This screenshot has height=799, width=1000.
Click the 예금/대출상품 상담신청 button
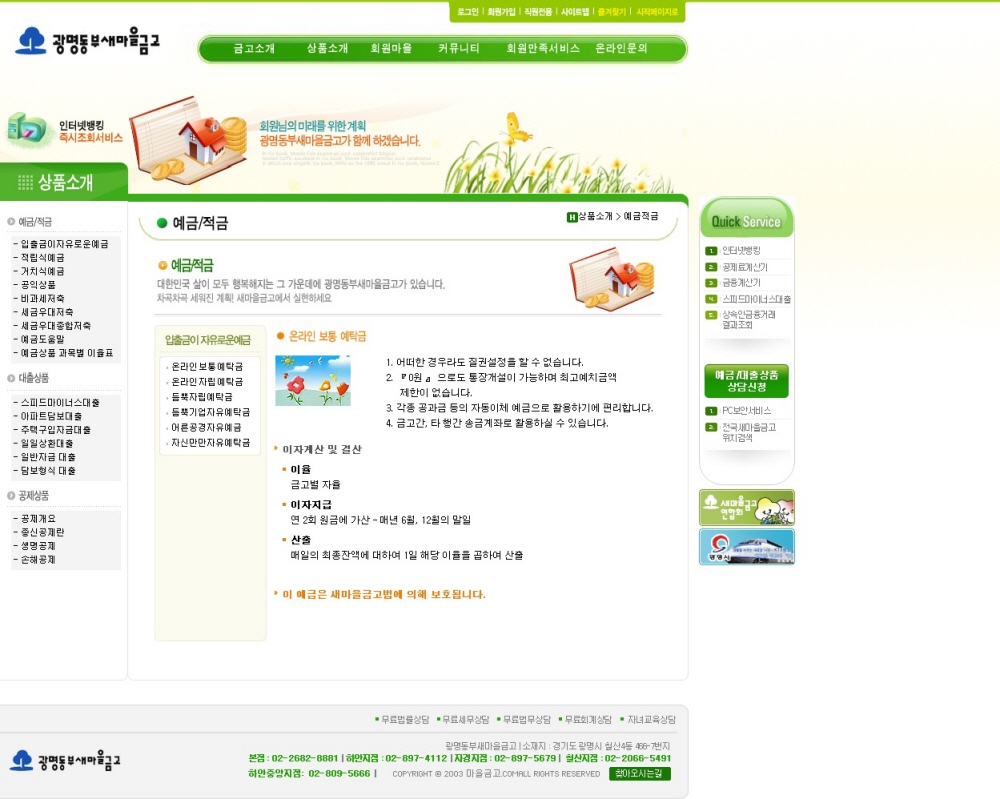tap(746, 381)
